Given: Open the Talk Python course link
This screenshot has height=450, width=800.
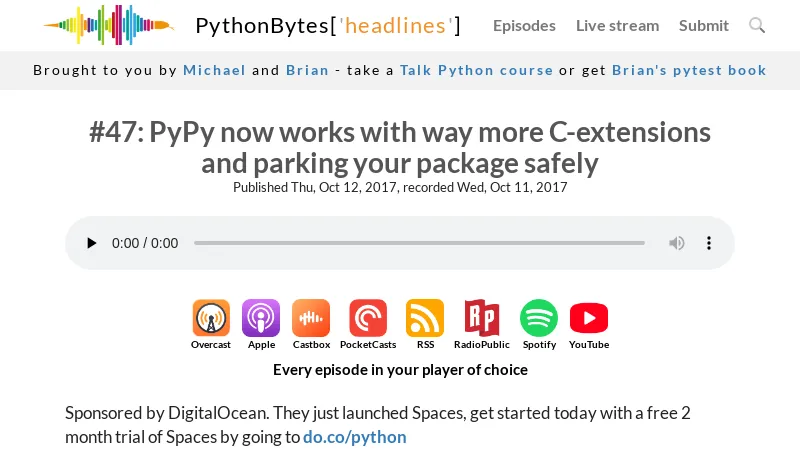Looking at the screenshot, I should (x=476, y=70).
